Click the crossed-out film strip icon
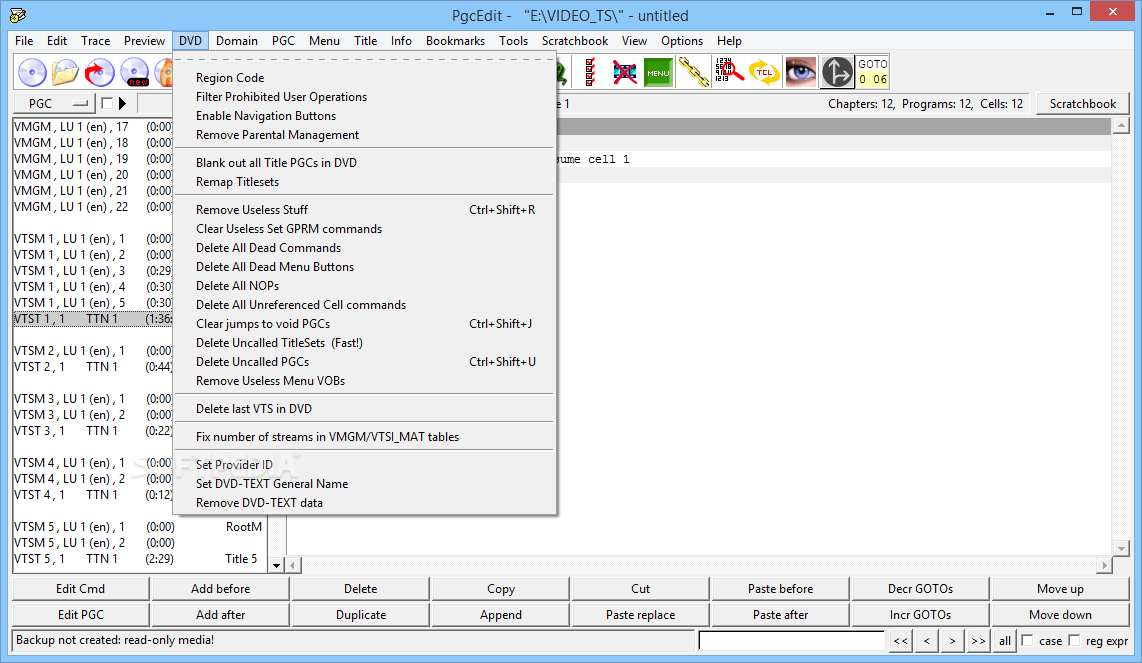This screenshot has height=663, width=1142. coord(624,72)
